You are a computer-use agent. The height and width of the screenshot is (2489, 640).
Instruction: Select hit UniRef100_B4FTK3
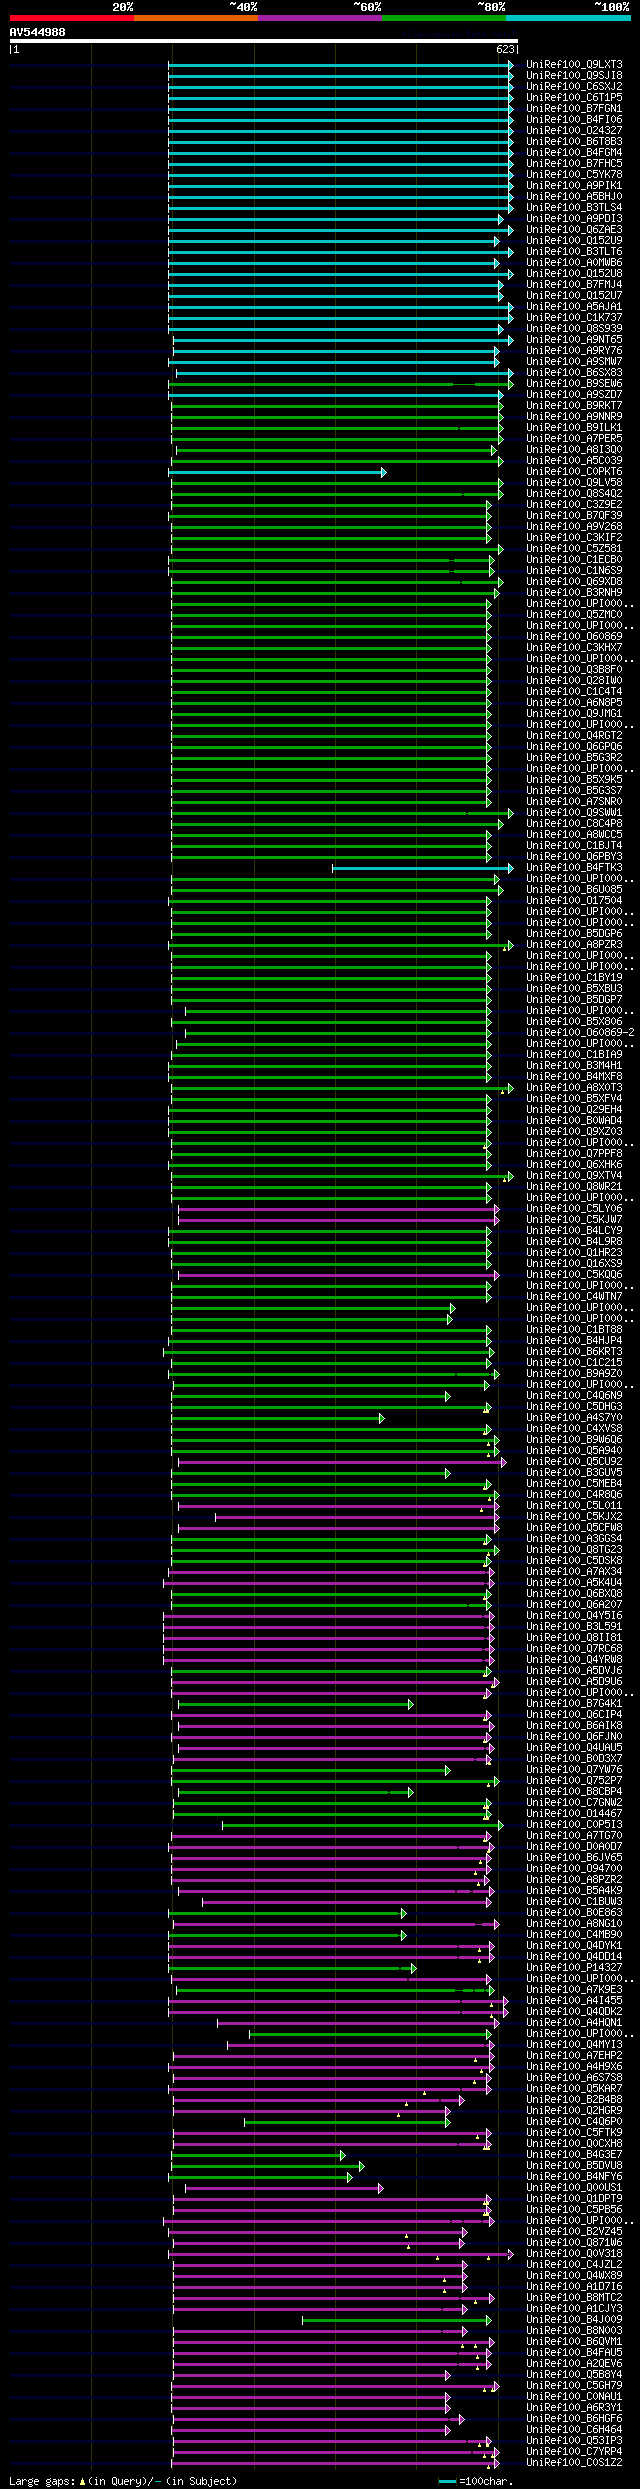tap(574, 868)
